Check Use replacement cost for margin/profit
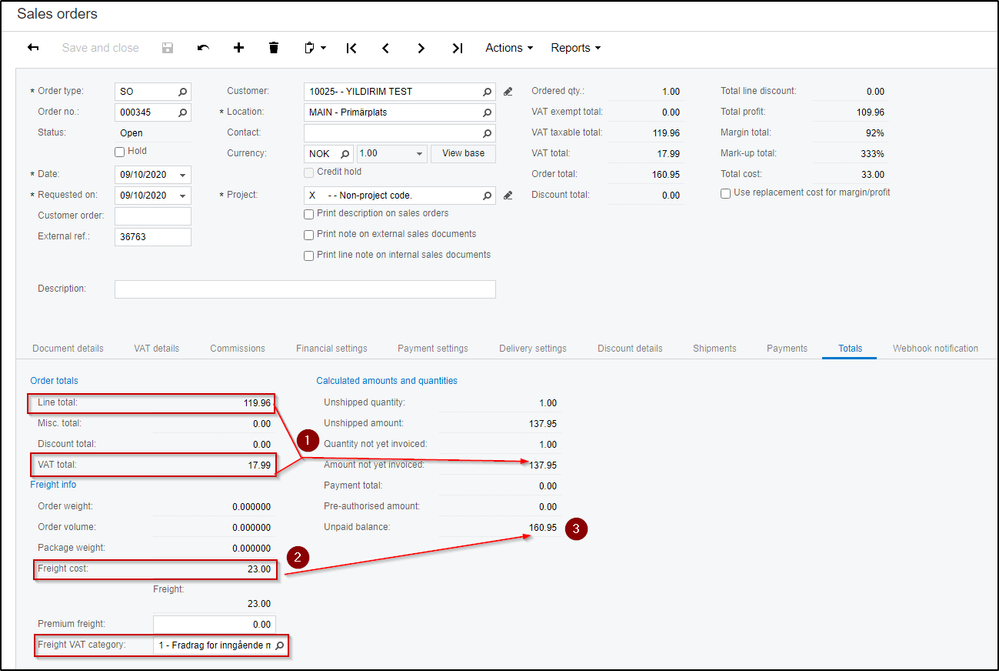This screenshot has width=999, height=671. 726,193
